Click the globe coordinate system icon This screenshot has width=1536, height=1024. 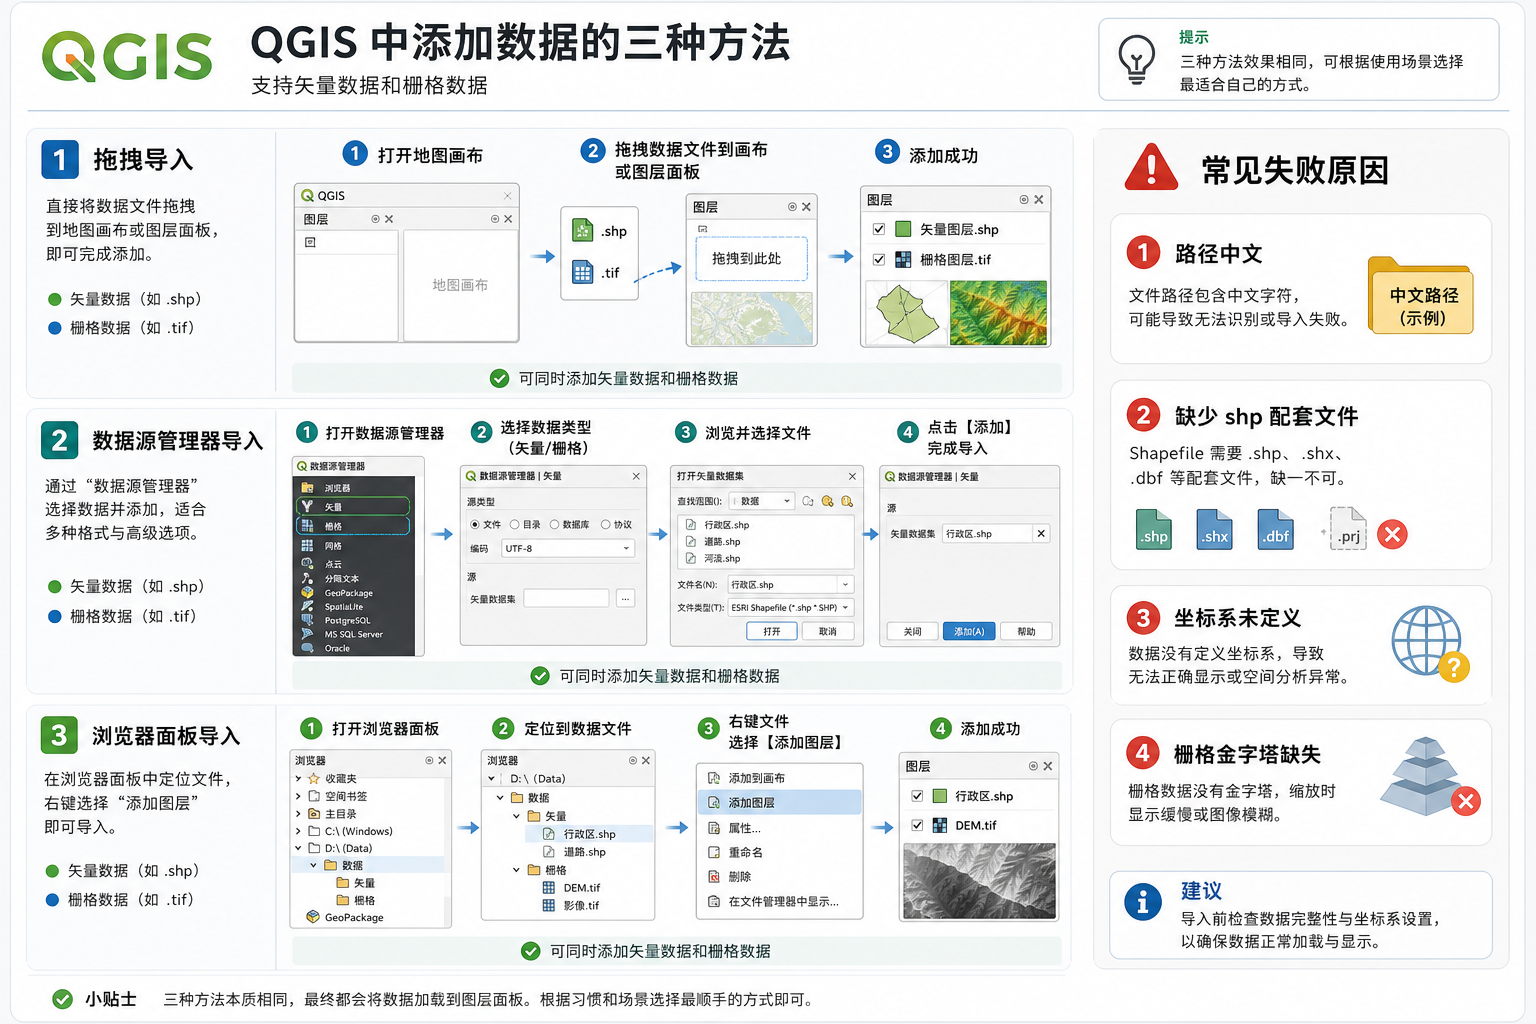tap(1428, 641)
